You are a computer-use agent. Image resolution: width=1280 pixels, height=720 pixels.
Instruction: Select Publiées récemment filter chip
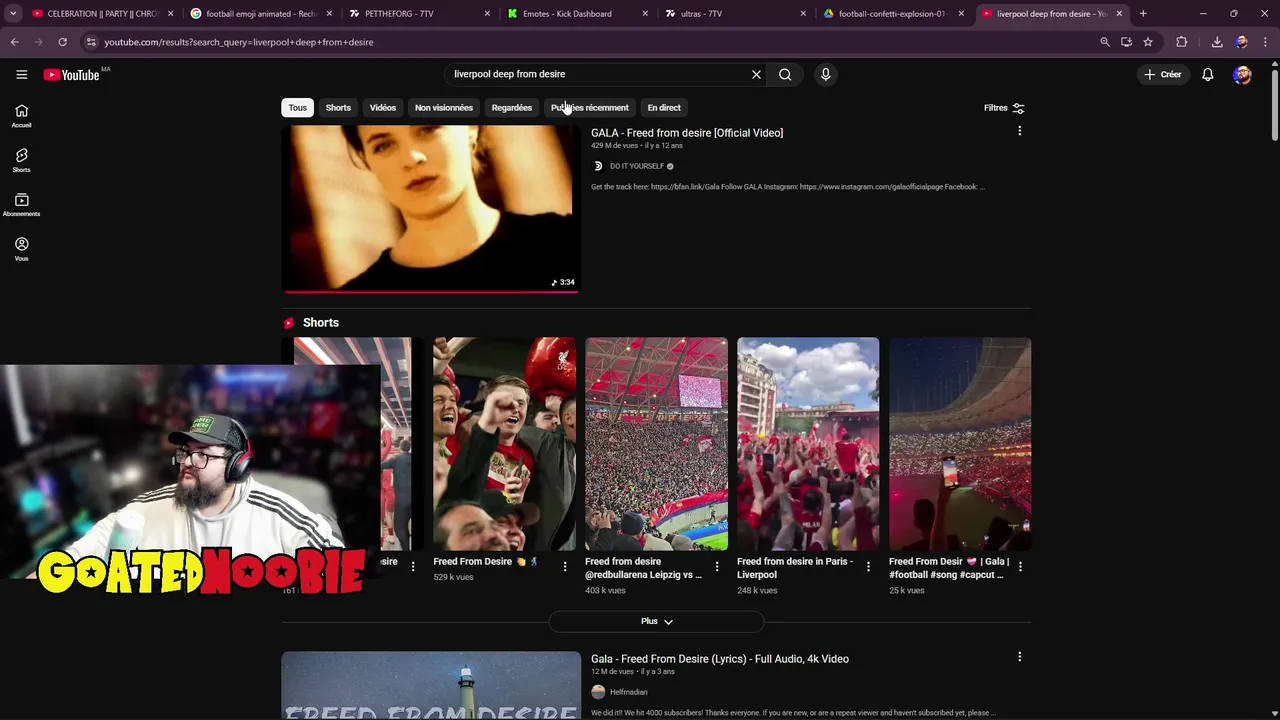(590, 108)
